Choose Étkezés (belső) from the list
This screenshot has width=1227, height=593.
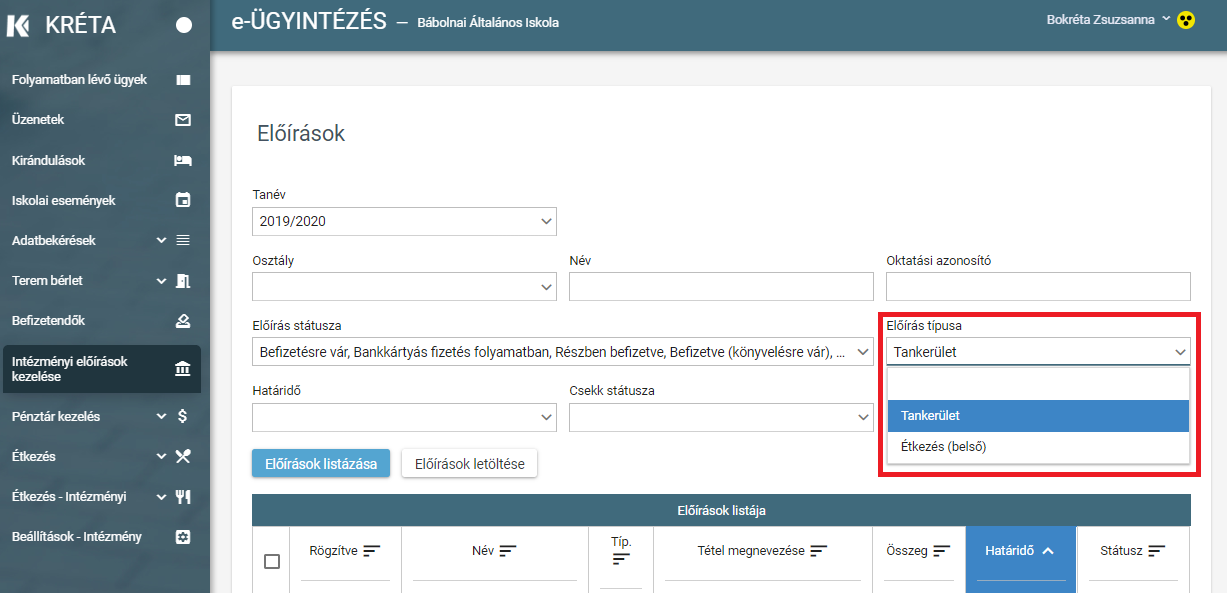pos(1038,447)
